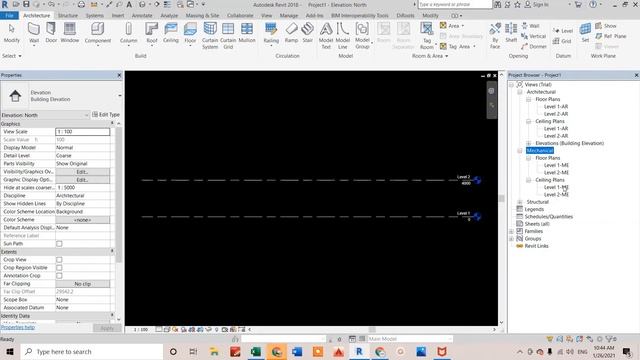This screenshot has height=360, width=640.
Task: Select the Shaft opening tool
Action: pos(511,33)
